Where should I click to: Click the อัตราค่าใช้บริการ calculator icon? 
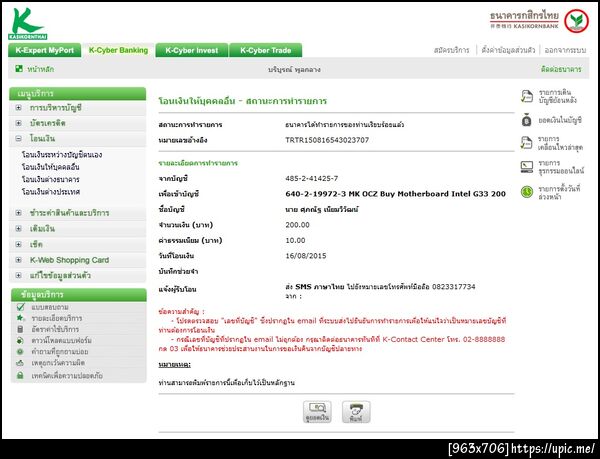(x=21, y=329)
